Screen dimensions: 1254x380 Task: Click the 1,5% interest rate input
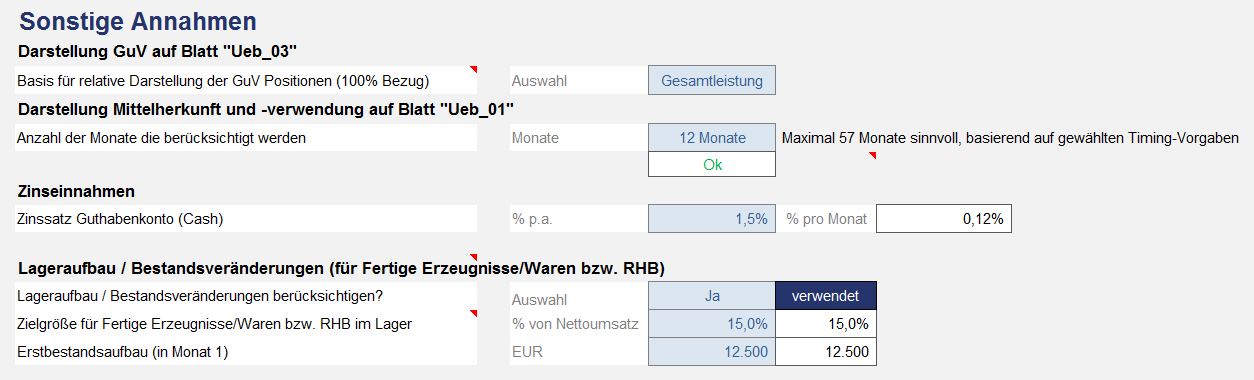[712, 219]
